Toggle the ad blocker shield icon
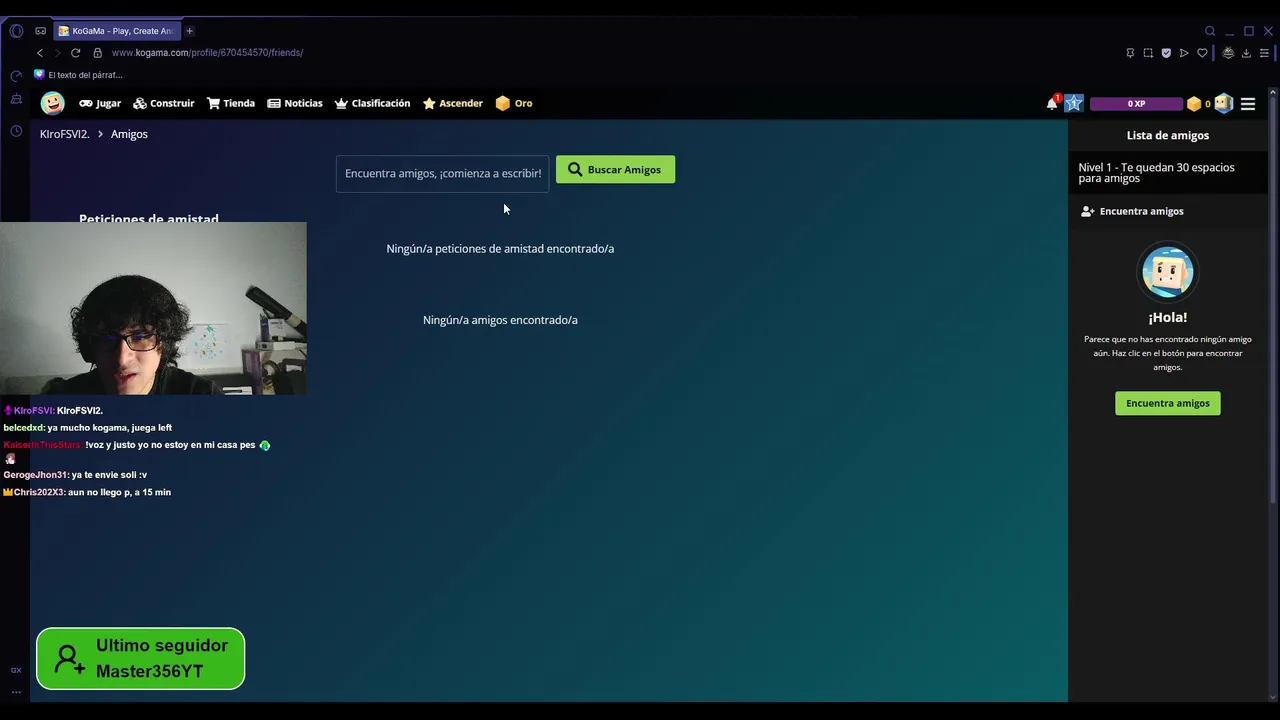Viewport: 1280px width, 720px height. pyautogui.click(x=1166, y=53)
